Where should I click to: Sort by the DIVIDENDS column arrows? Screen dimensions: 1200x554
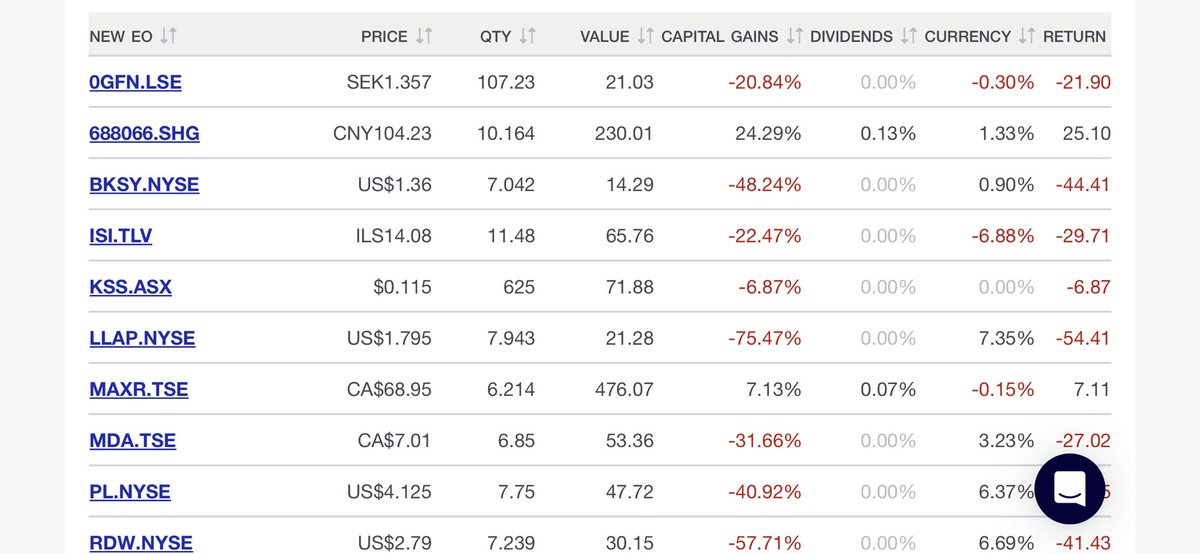point(908,36)
